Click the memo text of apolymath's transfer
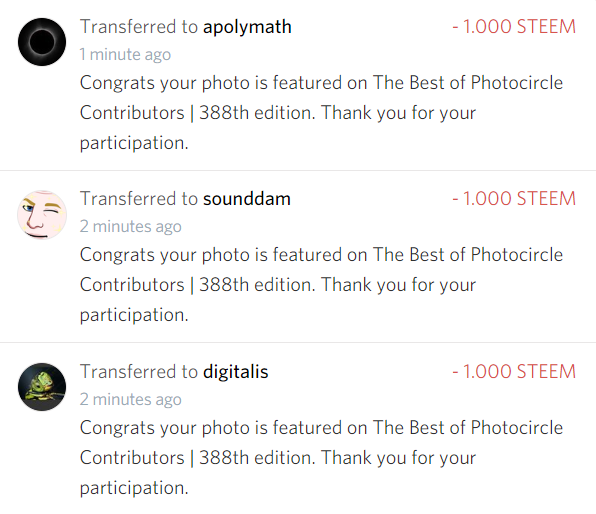This screenshot has width=596, height=514. tap(321, 113)
